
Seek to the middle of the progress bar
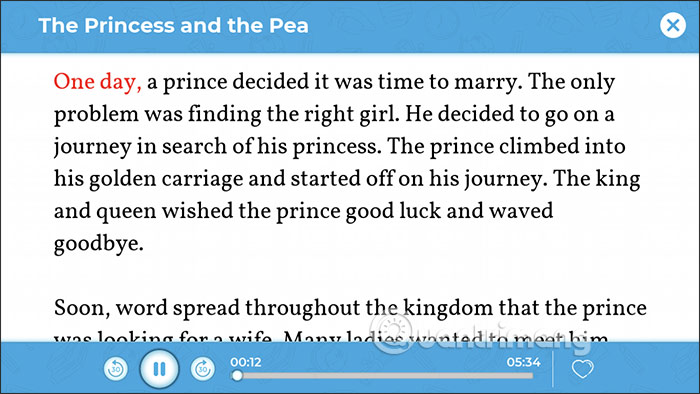(x=382, y=376)
